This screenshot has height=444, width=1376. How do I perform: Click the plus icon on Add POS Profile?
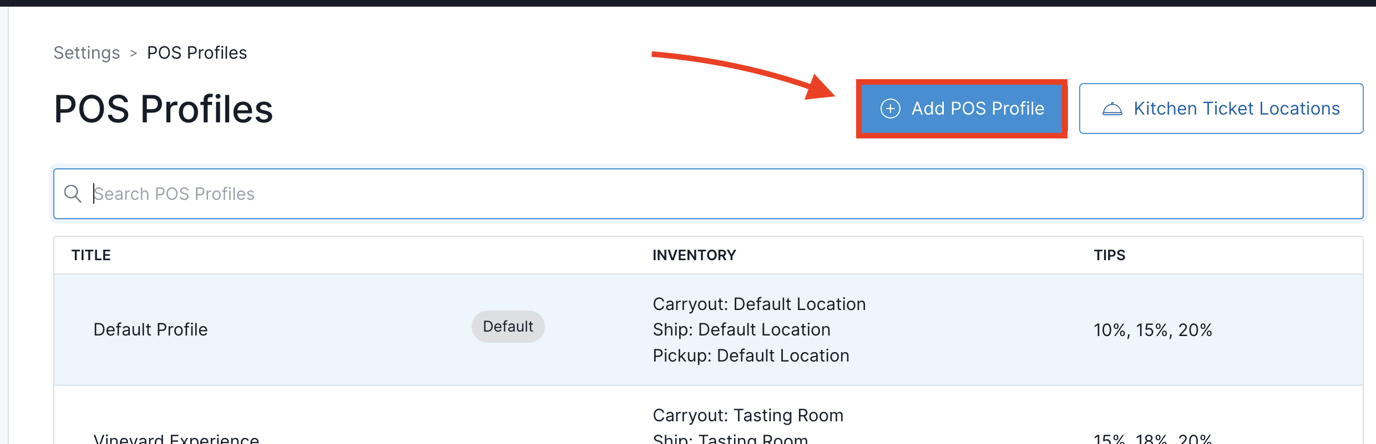890,109
